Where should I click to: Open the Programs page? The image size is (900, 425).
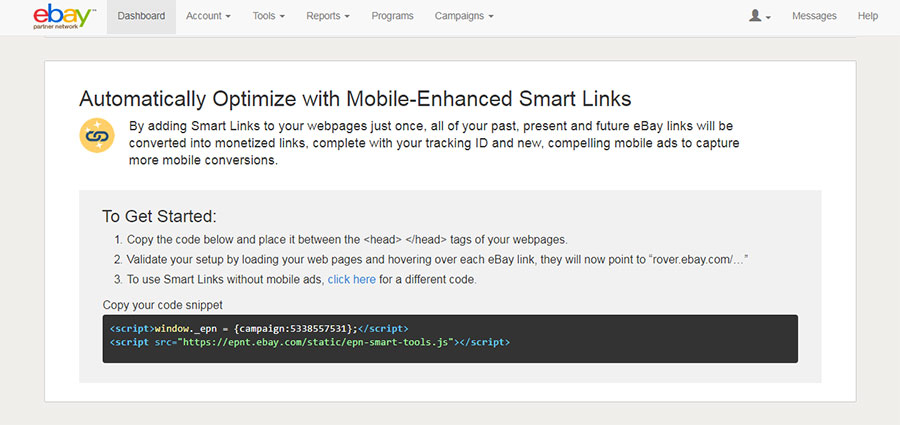(393, 16)
